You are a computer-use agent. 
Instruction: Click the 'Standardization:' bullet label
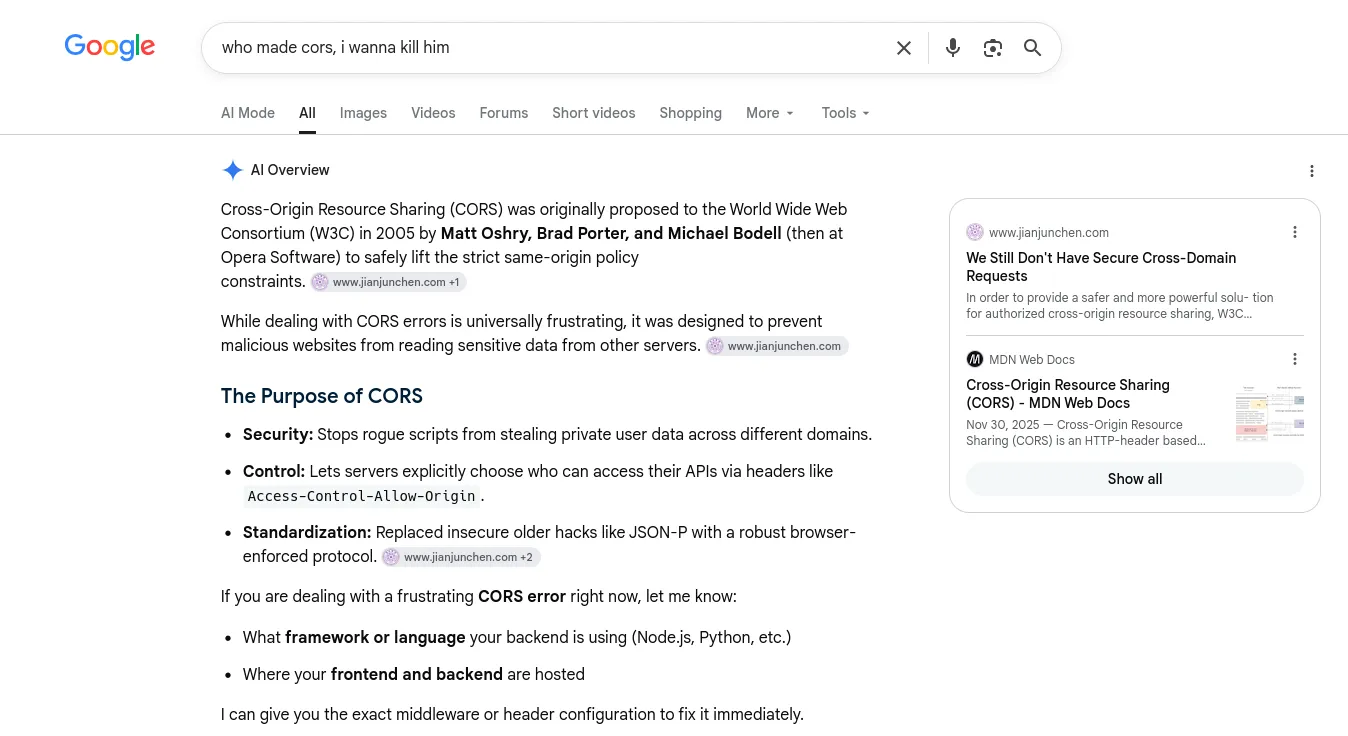tap(307, 532)
